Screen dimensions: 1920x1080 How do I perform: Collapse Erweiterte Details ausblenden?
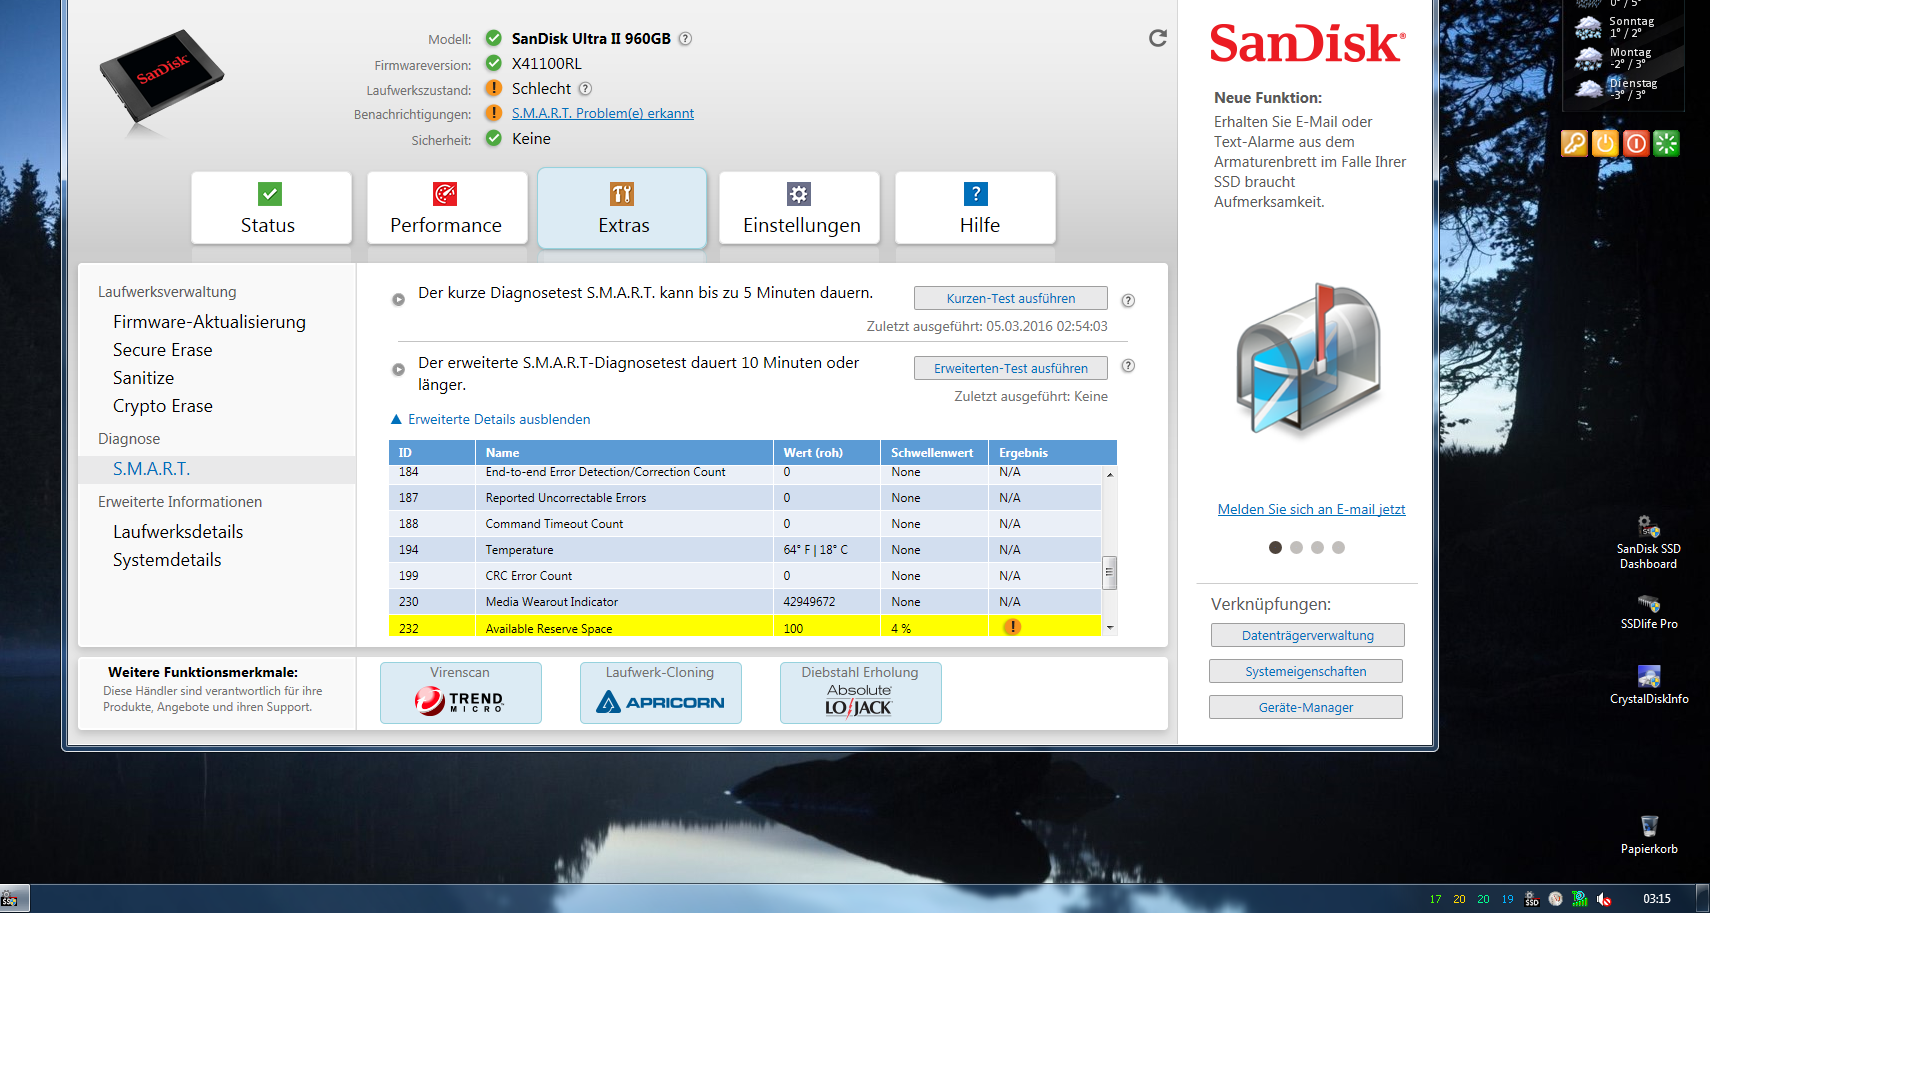coord(498,419)
